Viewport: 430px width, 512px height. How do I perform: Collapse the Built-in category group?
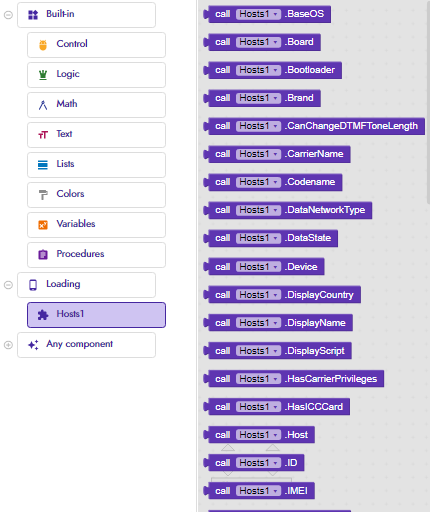[x=8, y=15]
